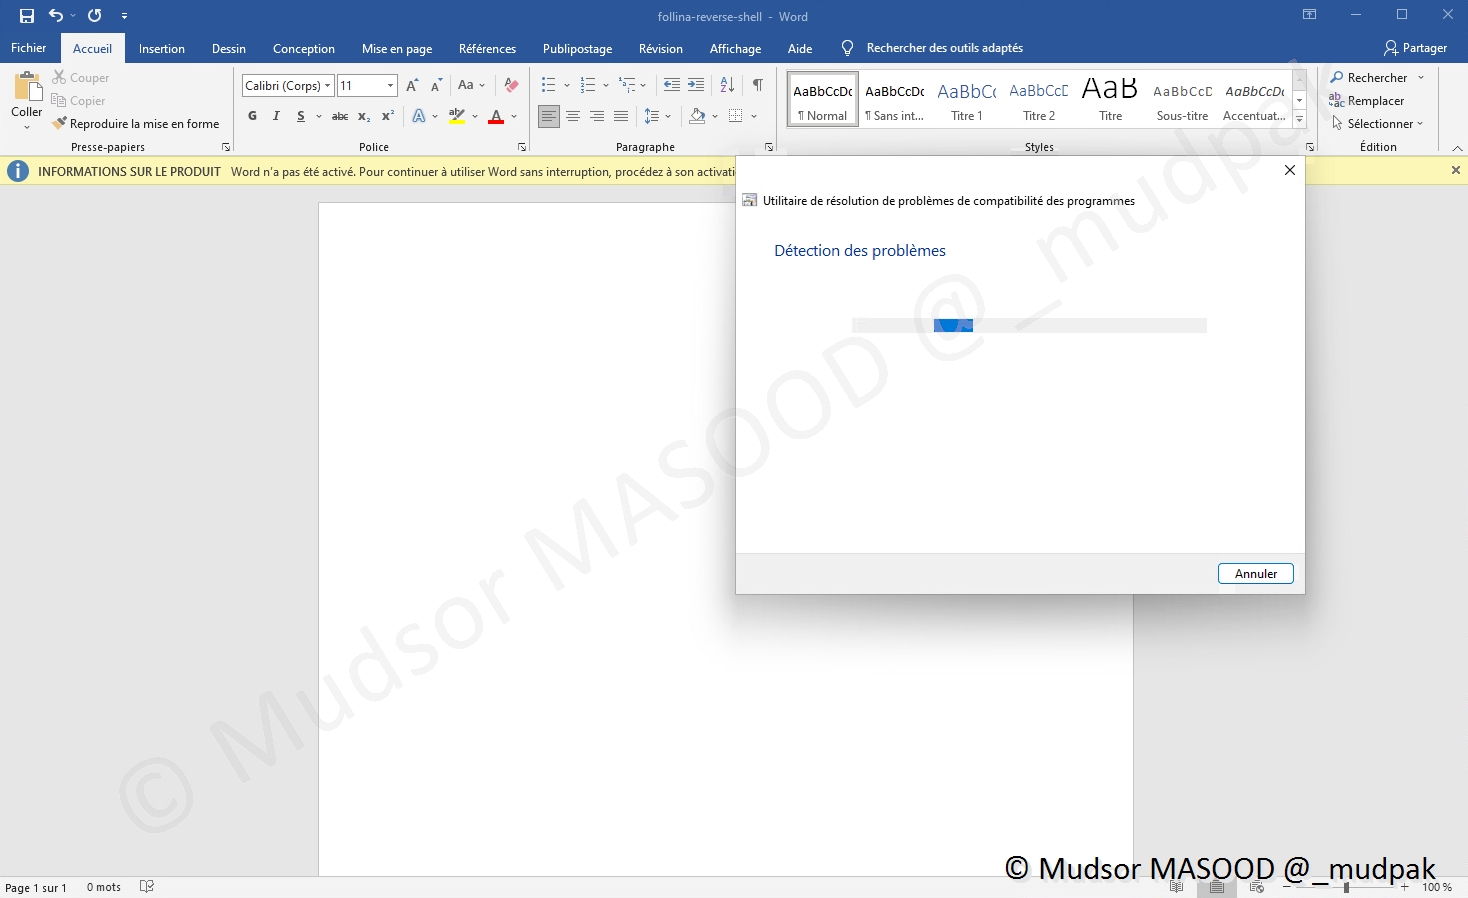The image size is (1468, 898).
Task: Click the sort A-Z icon
Action: point(727,85)
